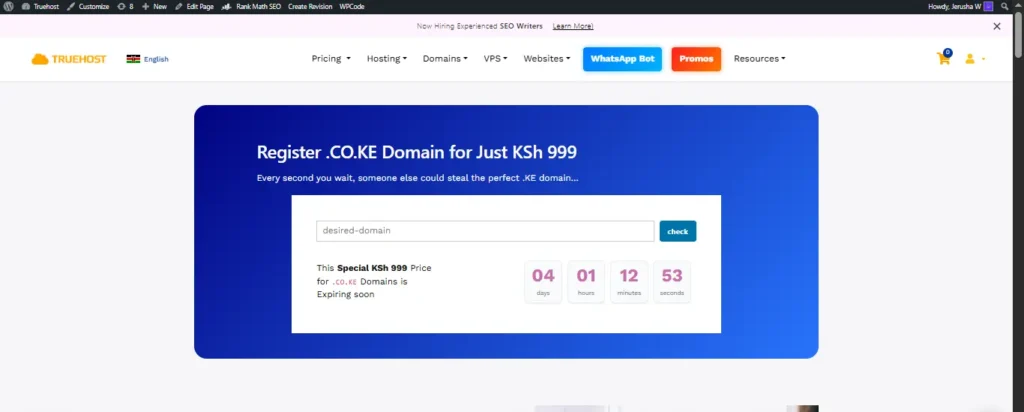Click the Truehost cloud logo
The image size is (1024, 412).
point(69,59)
